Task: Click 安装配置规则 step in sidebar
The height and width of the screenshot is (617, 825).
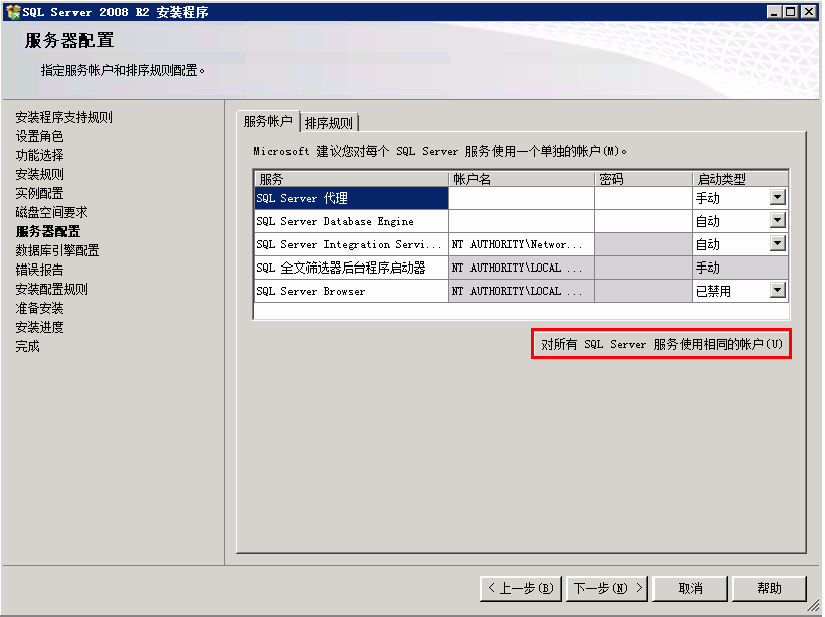Action: tap(52, 289)
